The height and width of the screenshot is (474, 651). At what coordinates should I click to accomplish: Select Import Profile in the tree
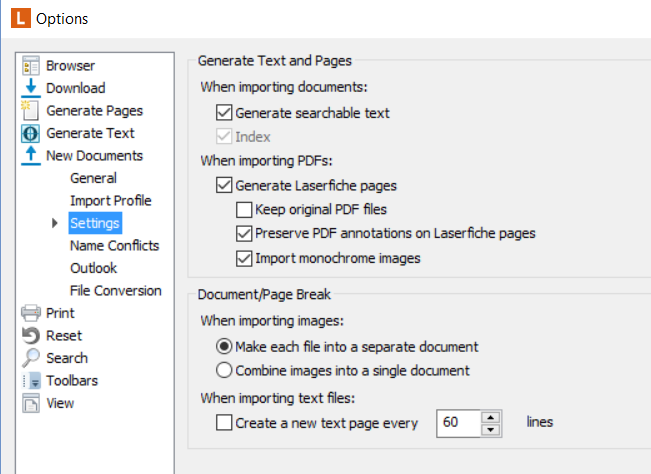pyautogui.click(x=110, y=200)
